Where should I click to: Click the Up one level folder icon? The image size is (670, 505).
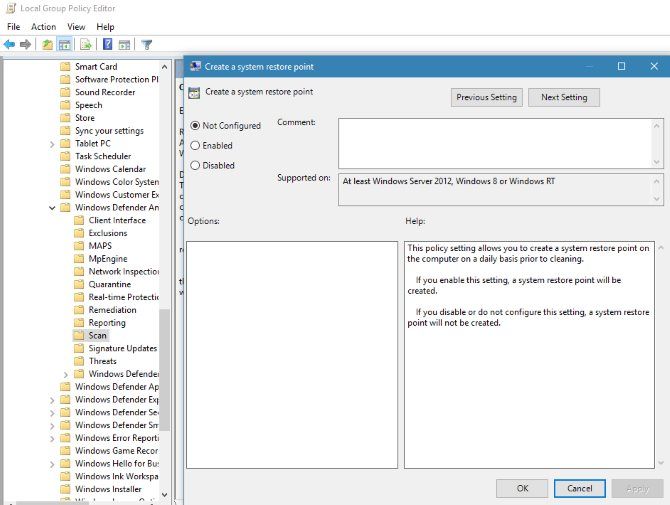[47, 44]
